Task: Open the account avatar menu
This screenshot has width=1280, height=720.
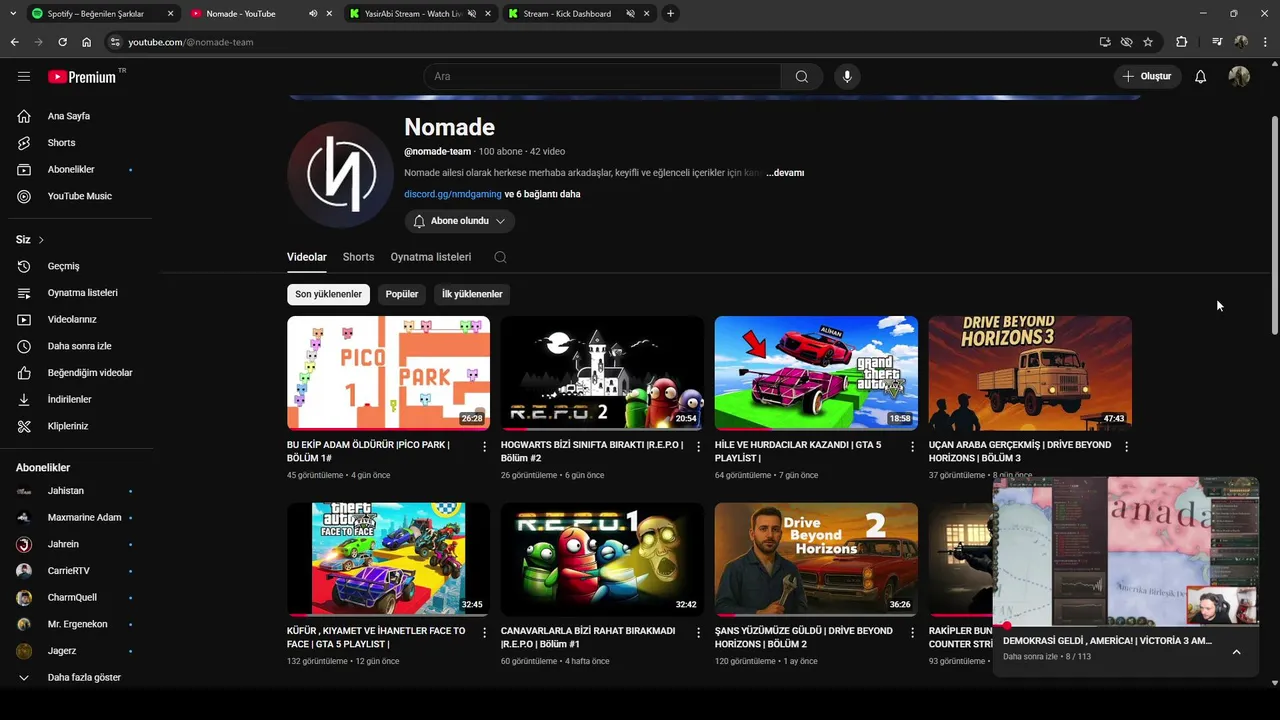Action: (x=1239, y=77)
